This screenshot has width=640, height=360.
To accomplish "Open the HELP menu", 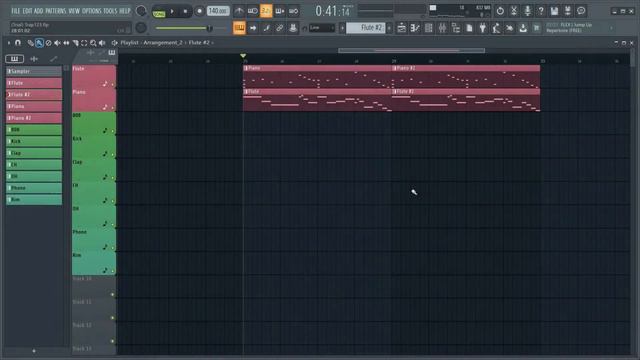I will point(124,11).
